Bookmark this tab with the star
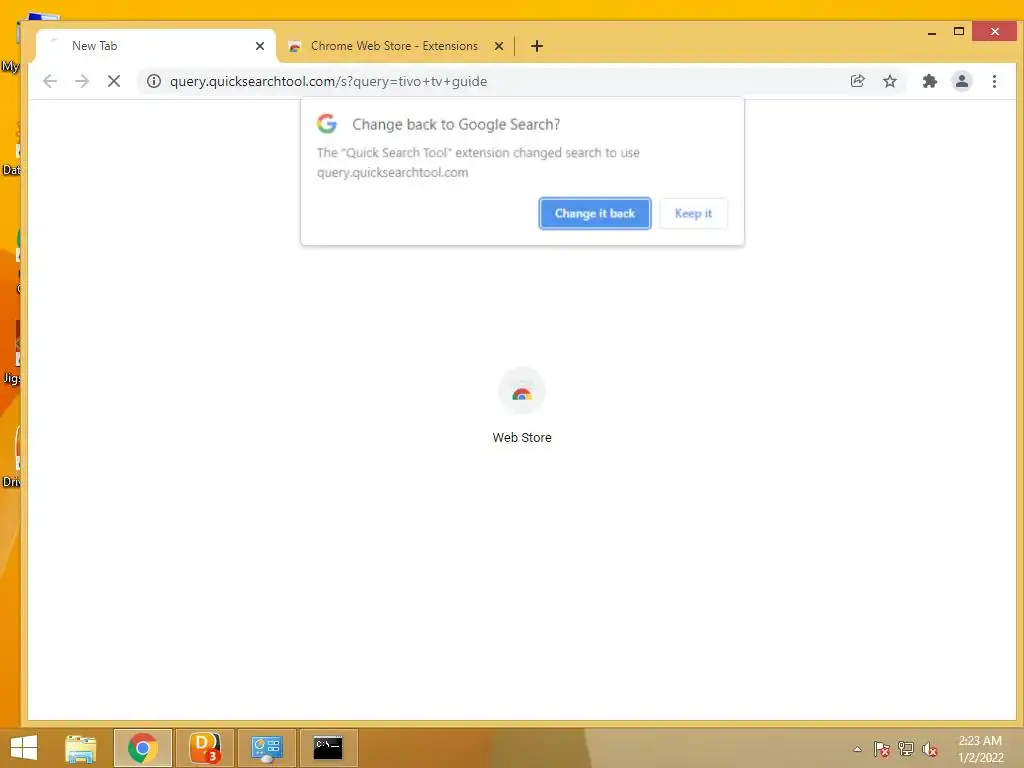 [x=889, y=81]
